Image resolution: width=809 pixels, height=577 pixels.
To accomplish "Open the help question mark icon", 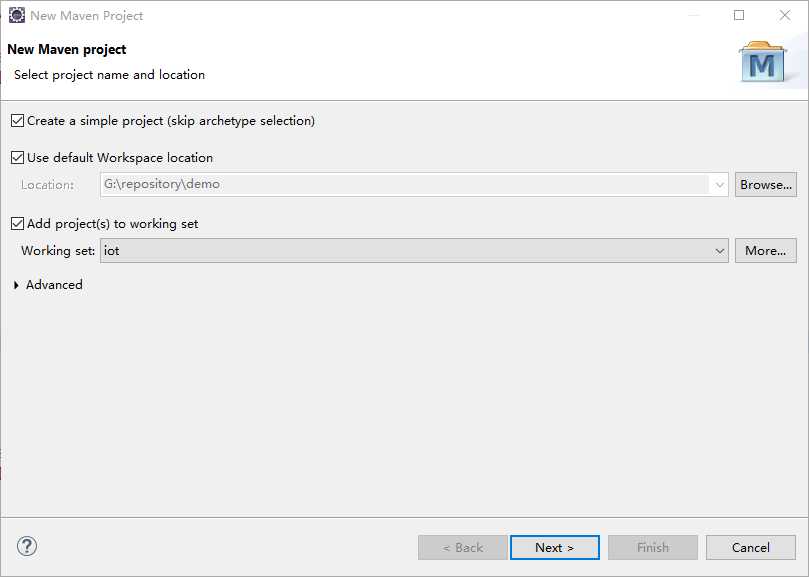I will 27,546.
